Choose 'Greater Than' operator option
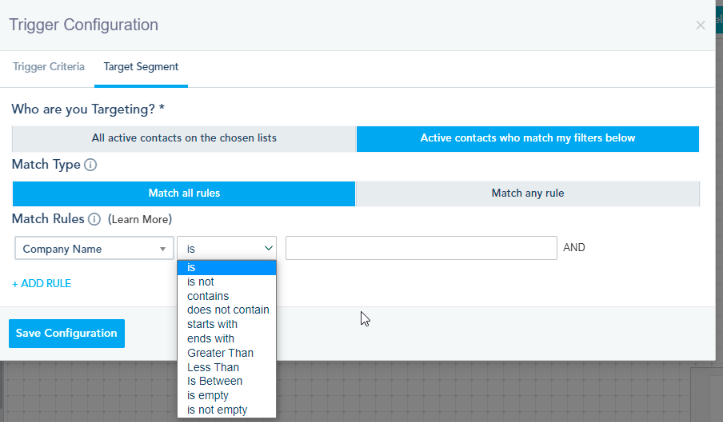723x422 pixels. (x=220, y=353)
